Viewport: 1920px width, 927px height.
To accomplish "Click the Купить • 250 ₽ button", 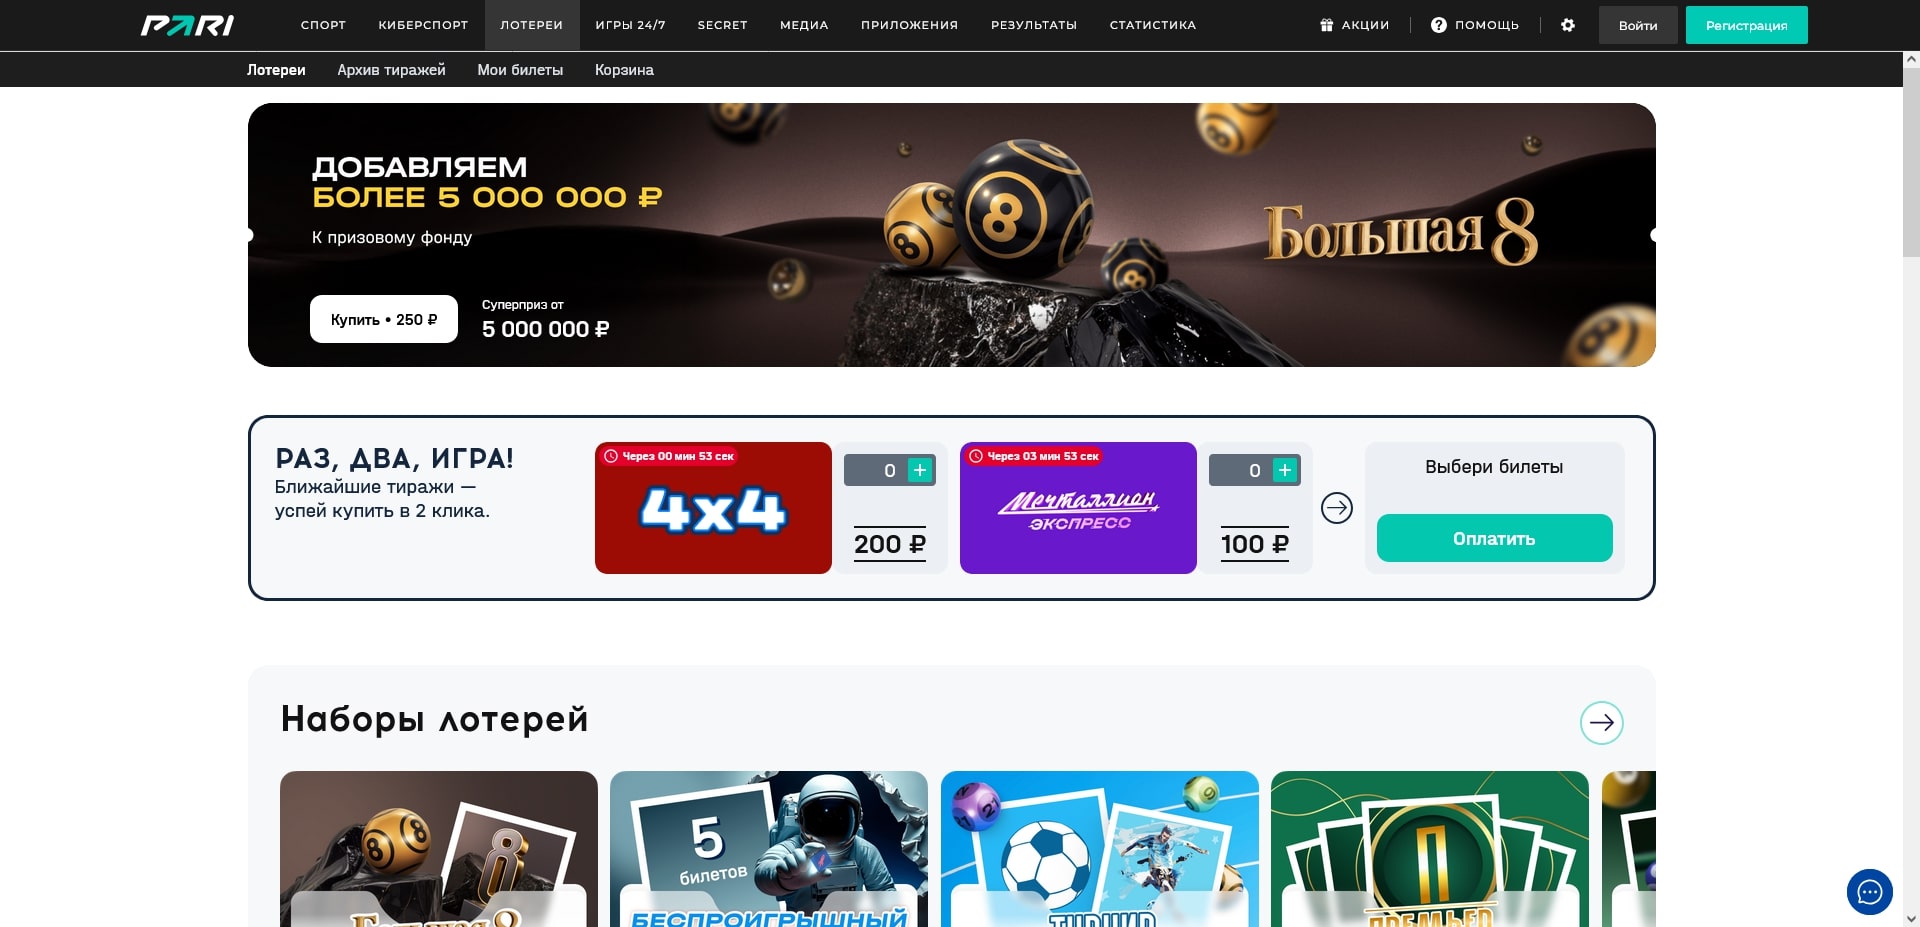I will coord(384,319).
